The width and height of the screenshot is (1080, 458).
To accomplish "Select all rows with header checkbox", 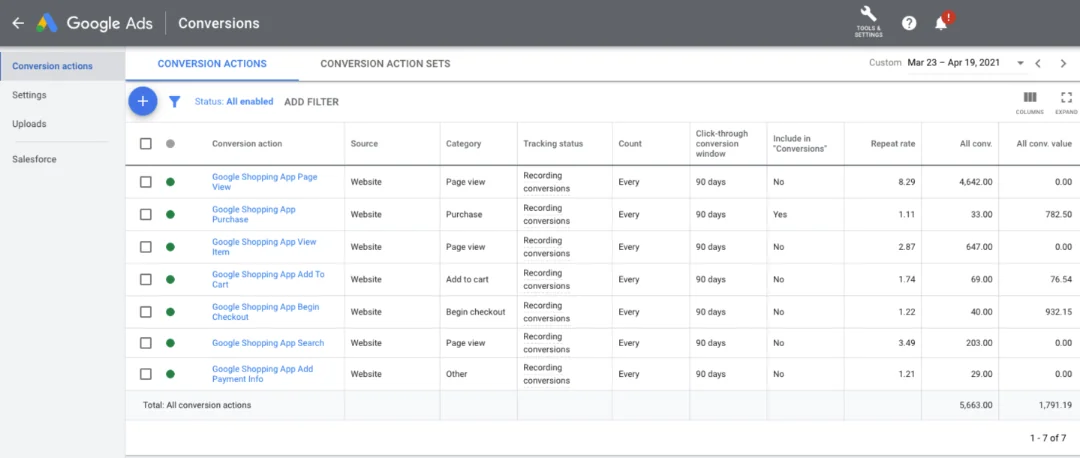I will tap(145, 143).
